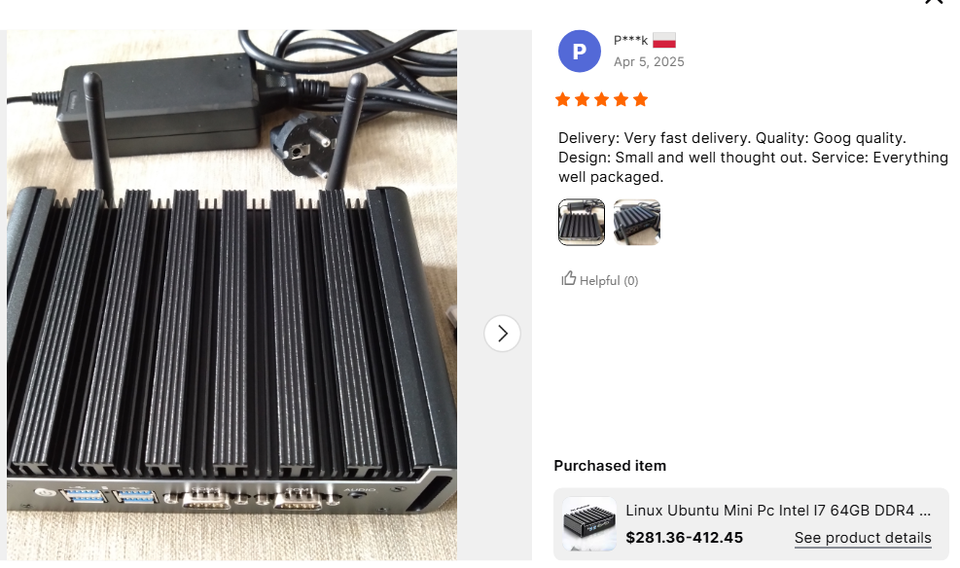
Task: Open See product details link
Action: (863, 537)
